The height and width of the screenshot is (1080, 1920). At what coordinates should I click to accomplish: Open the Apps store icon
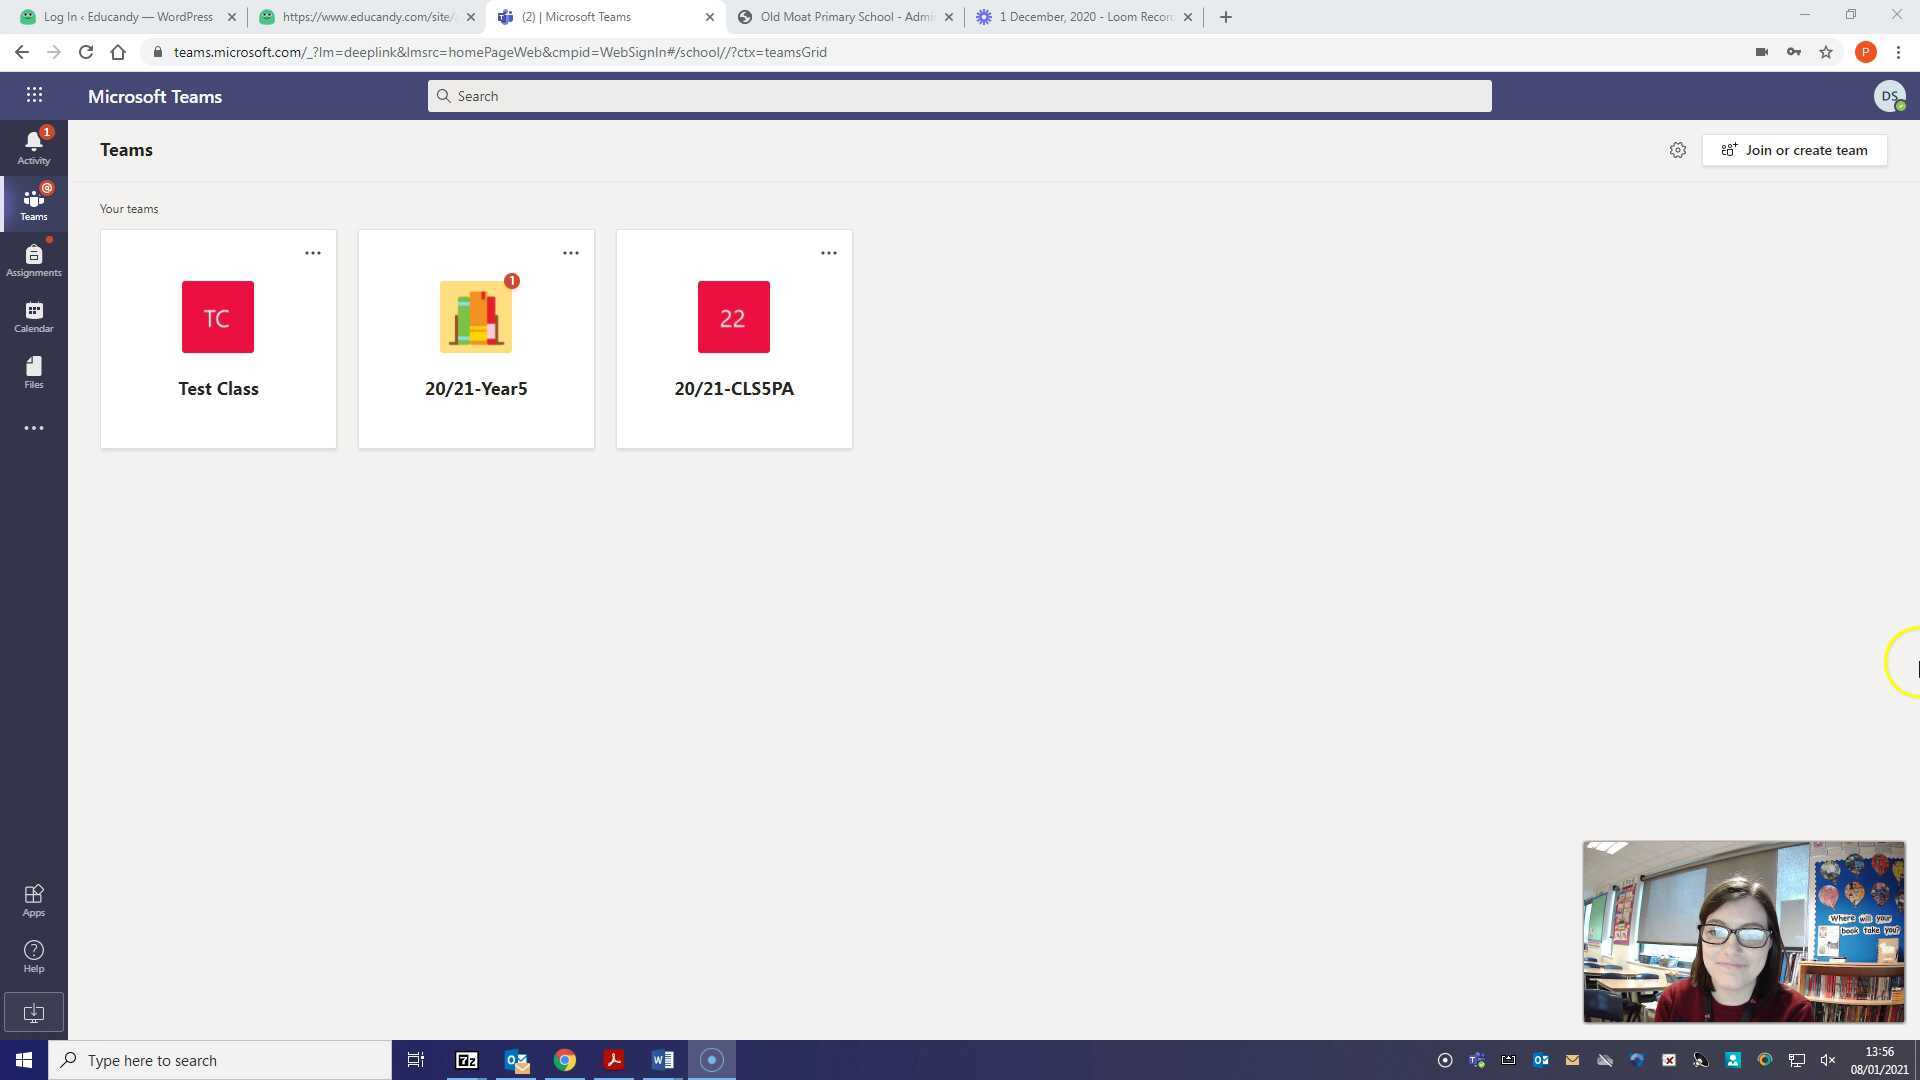point(33,900)
